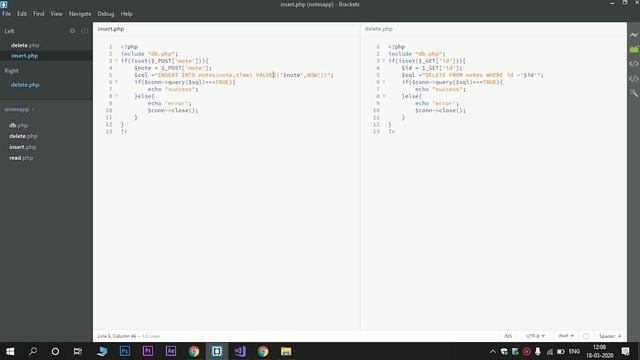The image size is (640, 360).
Task: Click the DELETE FROM notes line in delete.php
Action: click(x=473, y=75)
